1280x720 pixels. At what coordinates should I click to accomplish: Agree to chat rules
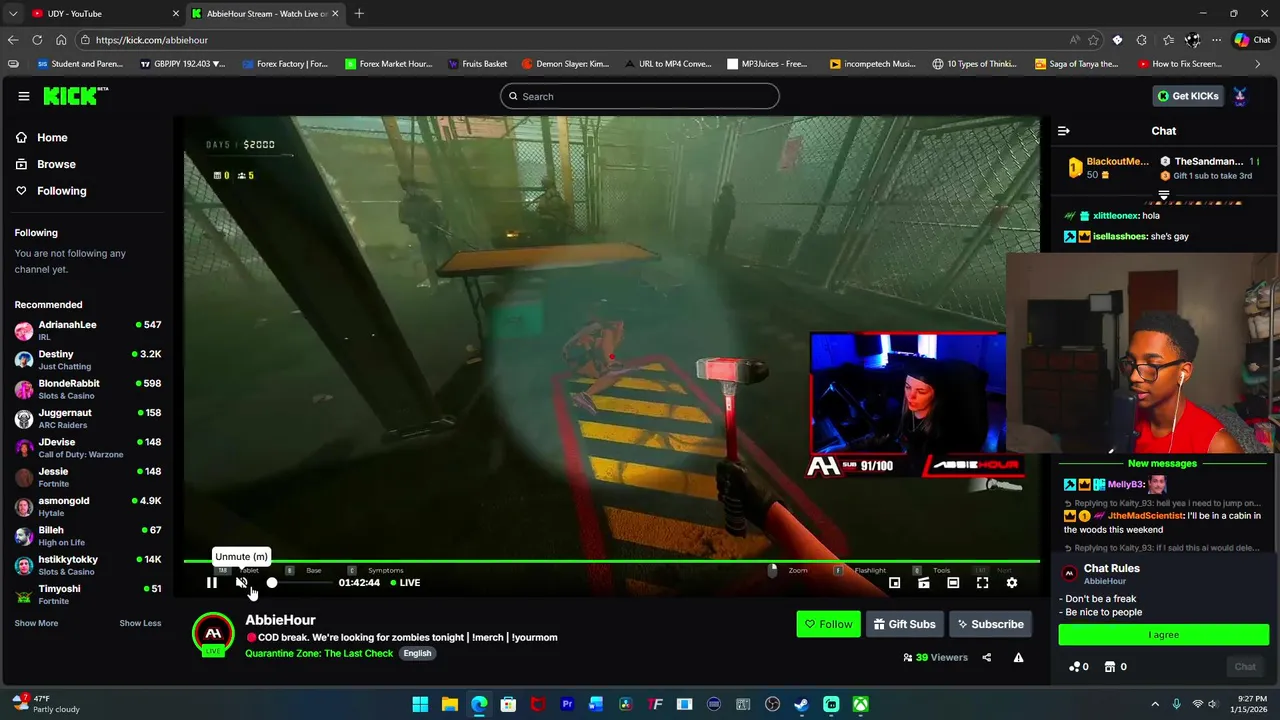pyautogui.click(x=1163, y=634)
